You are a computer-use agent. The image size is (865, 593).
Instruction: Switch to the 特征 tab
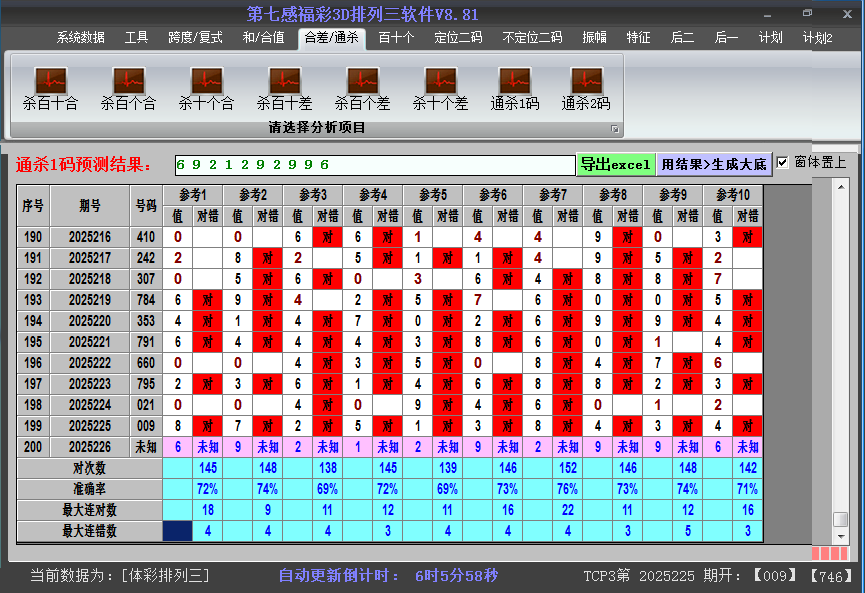[x=638, y=38]
